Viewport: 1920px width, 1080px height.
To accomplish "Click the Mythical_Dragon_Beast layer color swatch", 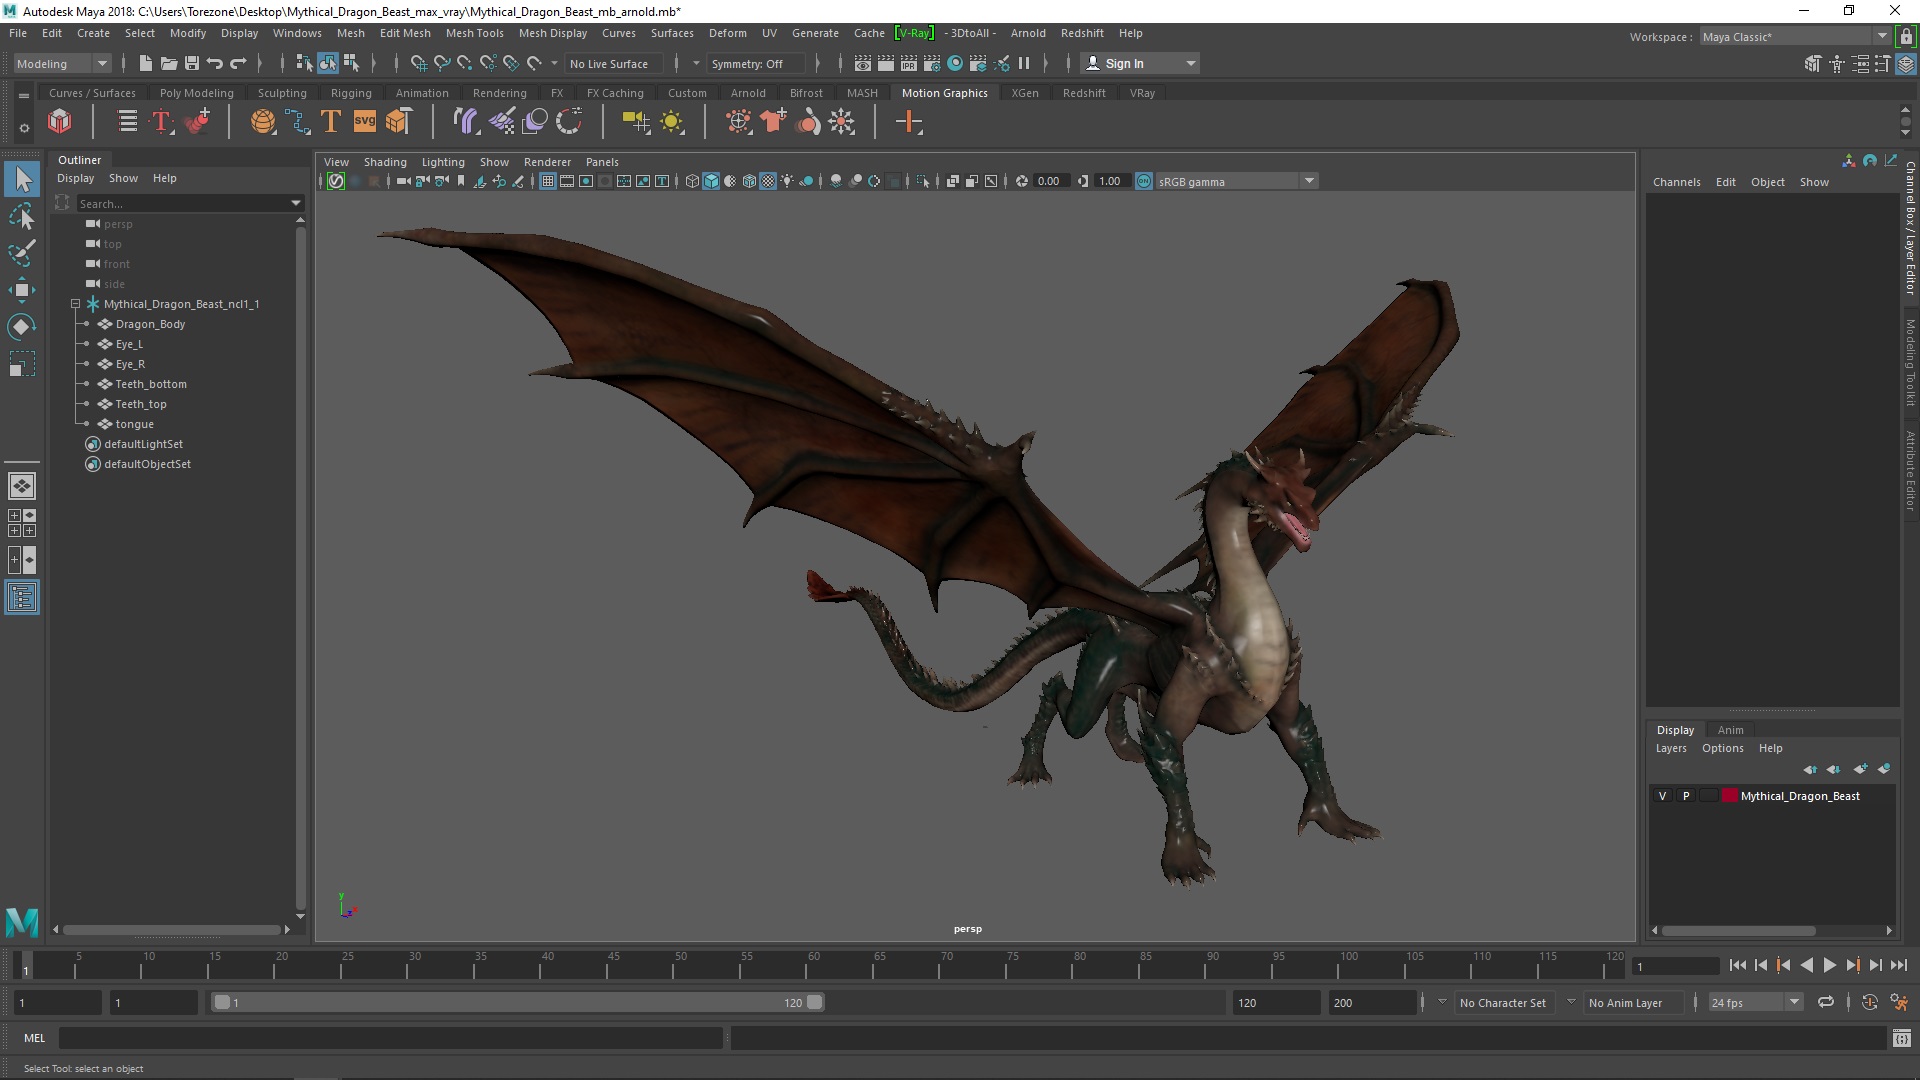I will tap(1730, 796).
